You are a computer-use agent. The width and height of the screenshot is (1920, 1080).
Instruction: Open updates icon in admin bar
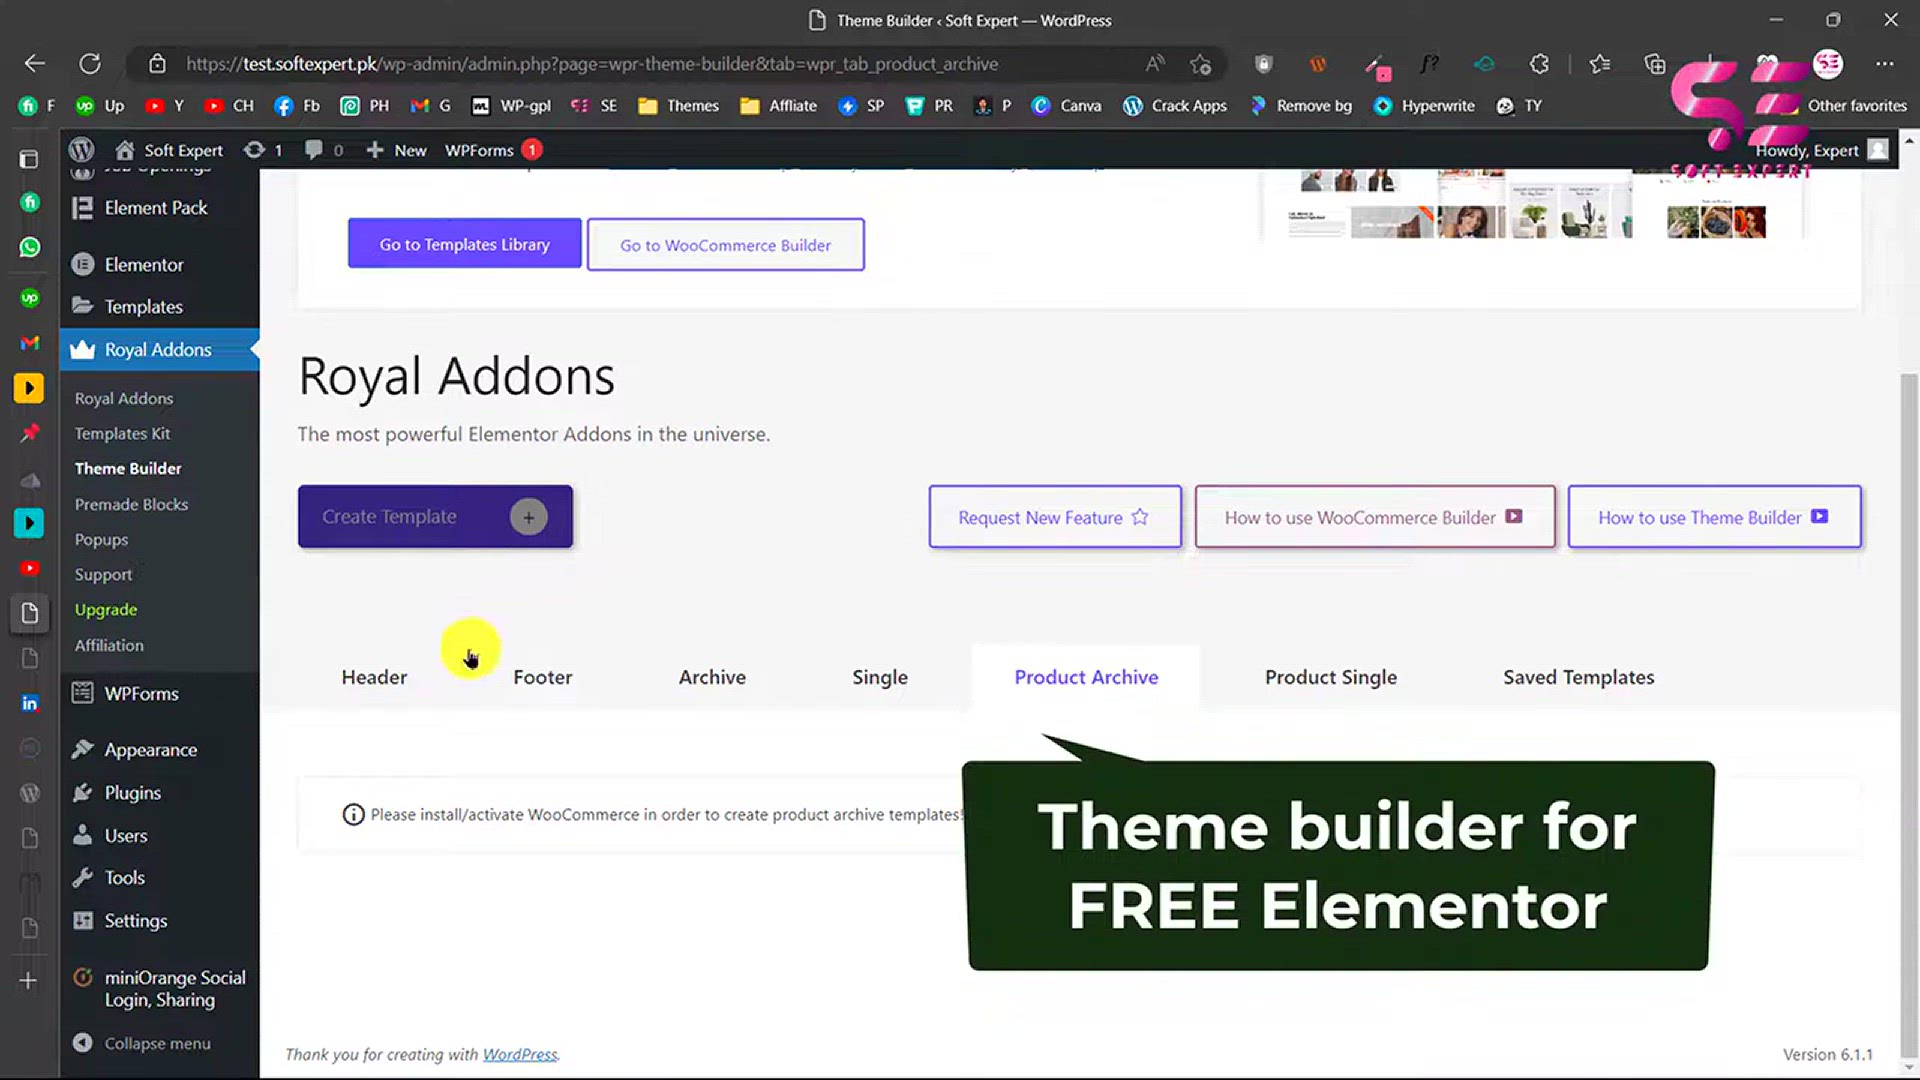[x=264, y=150]
